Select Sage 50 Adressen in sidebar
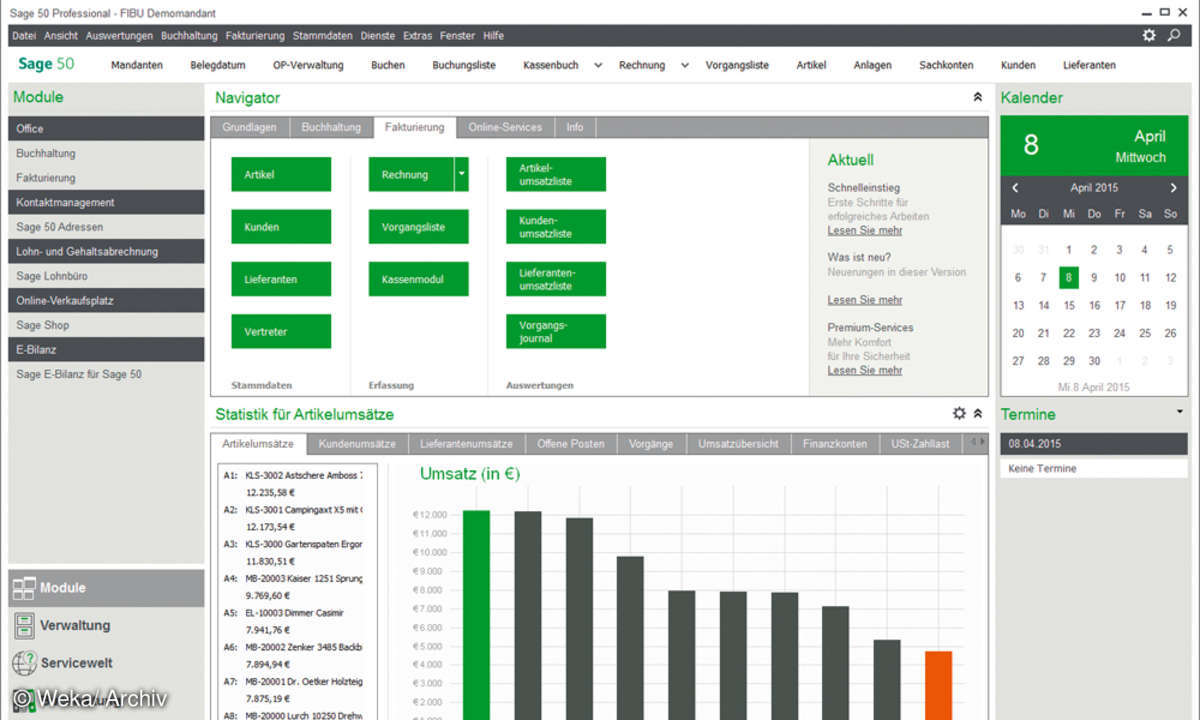Image resolution: width=1200 pixels, height=720 pixels. [x=106, y=227]
